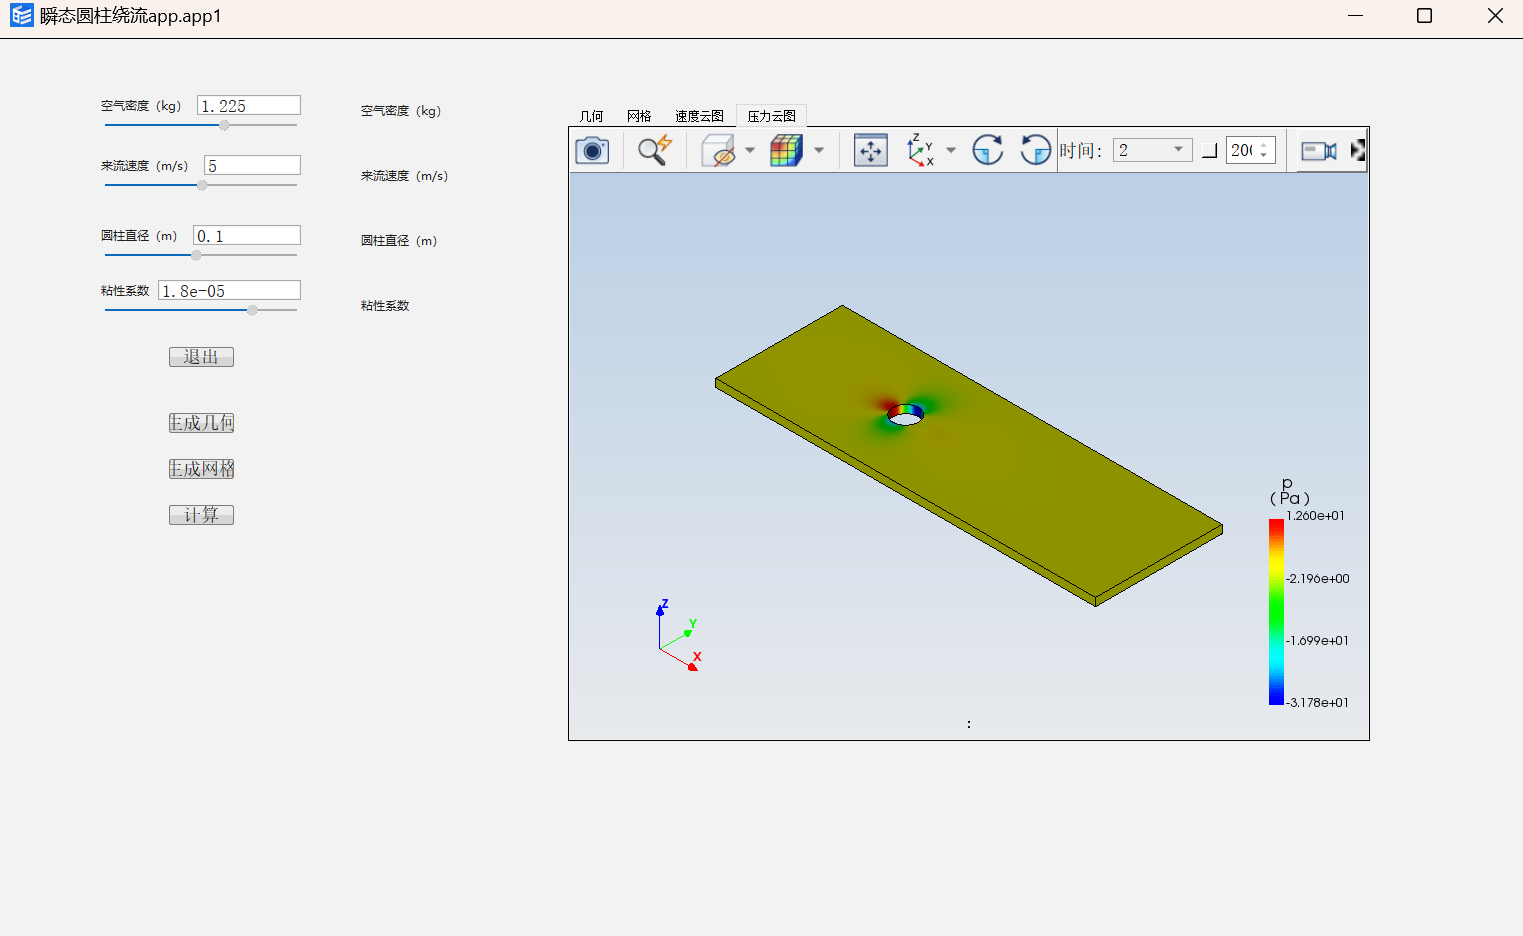Image resolution: width=1523 pixels, height=936 pixels.
Task: Click the 粘性系数 slider handle
Action: [252, 310]
